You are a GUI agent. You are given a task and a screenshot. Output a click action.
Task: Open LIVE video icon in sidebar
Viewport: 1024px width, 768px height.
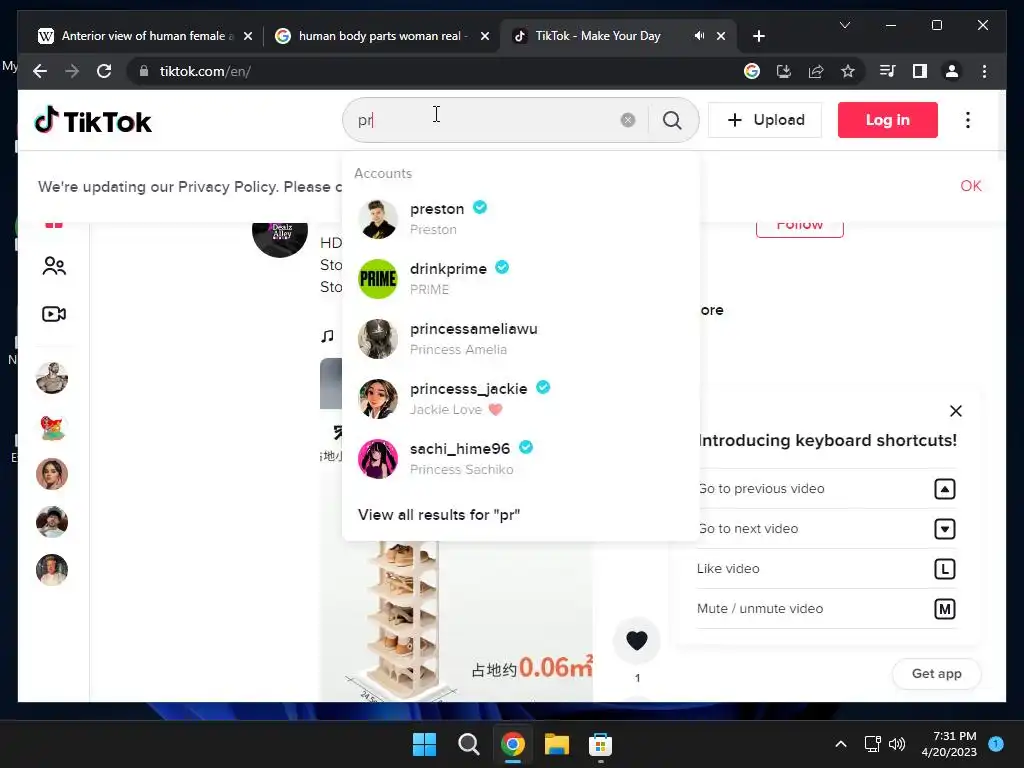coord(54,314)
